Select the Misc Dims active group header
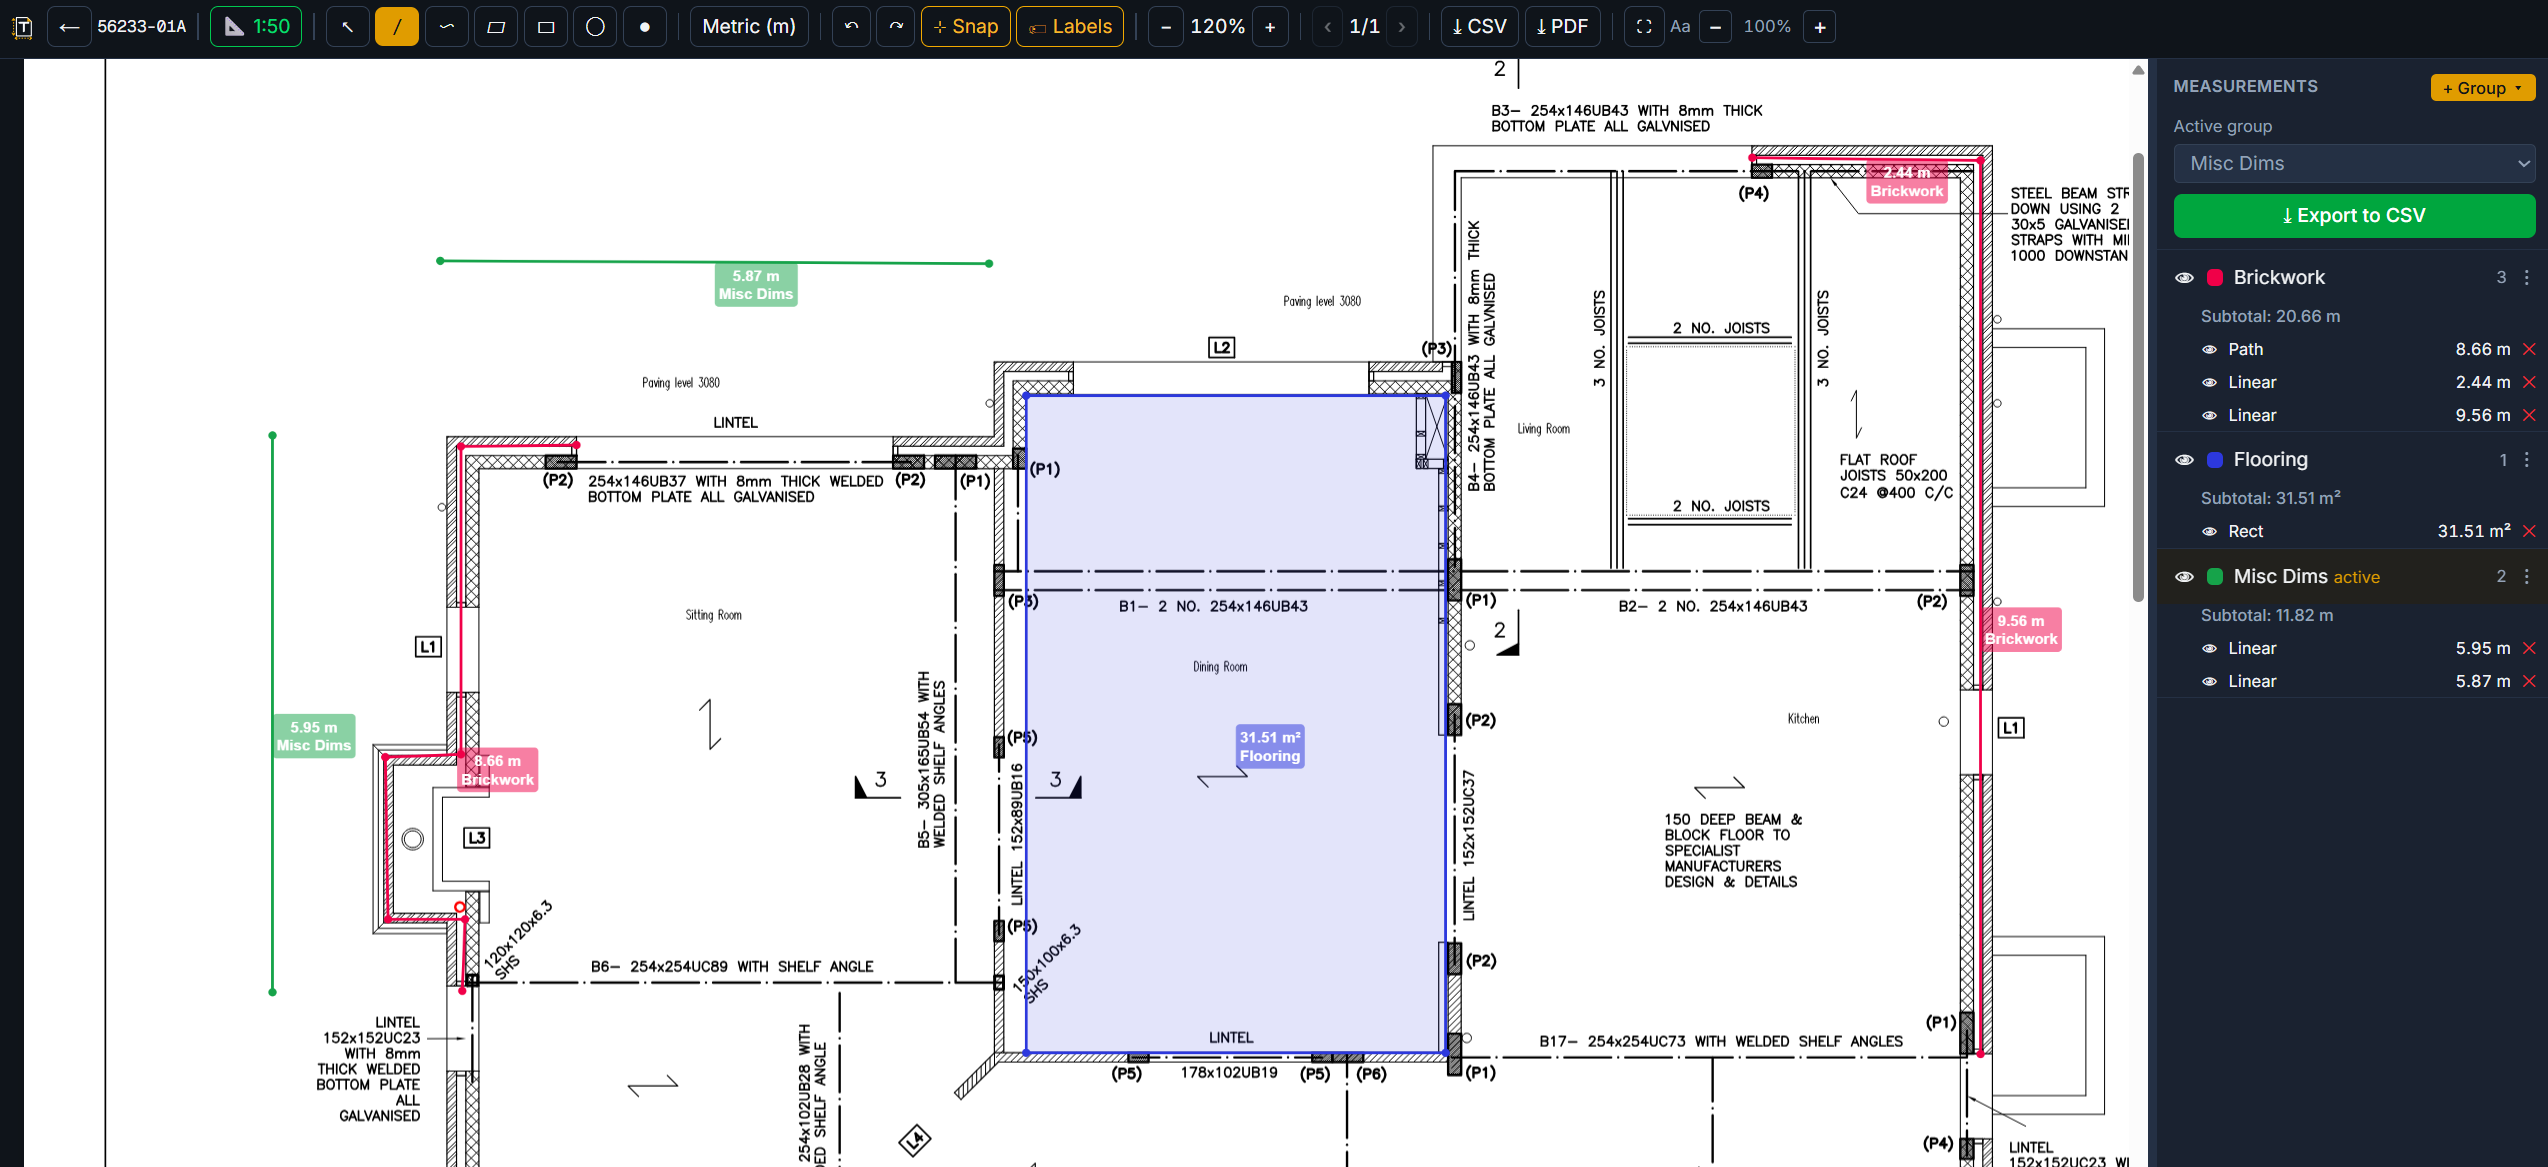 (2353, 577)
